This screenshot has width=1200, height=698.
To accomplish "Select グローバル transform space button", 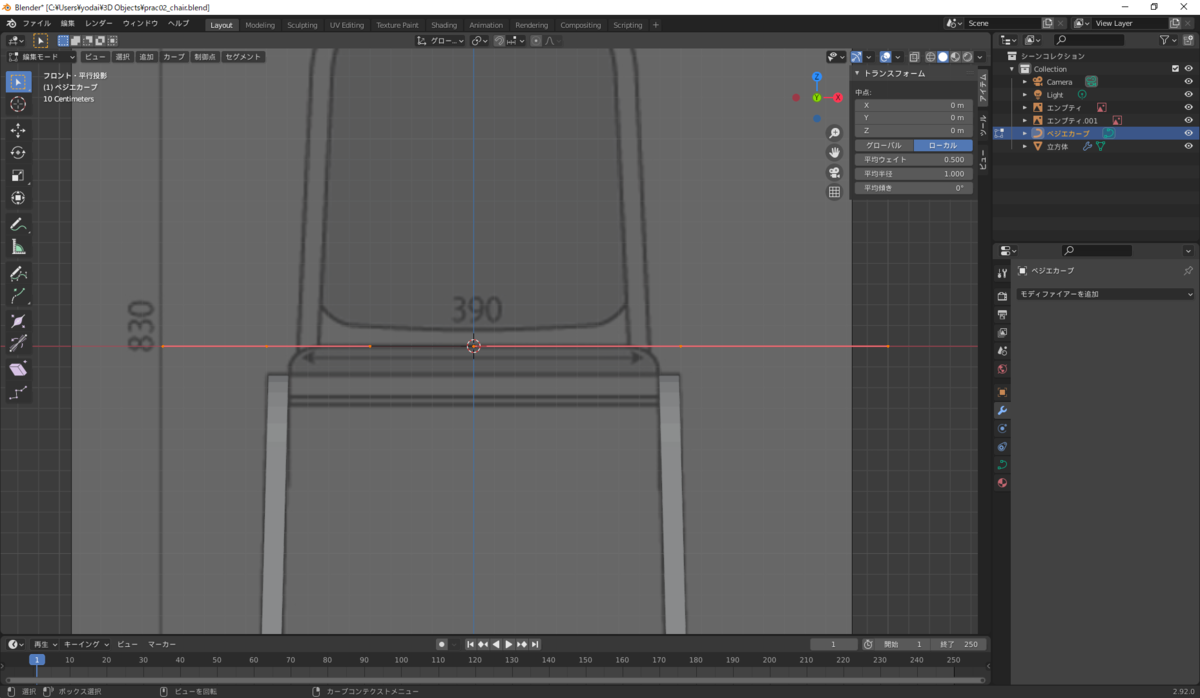I will click(883, 145).
